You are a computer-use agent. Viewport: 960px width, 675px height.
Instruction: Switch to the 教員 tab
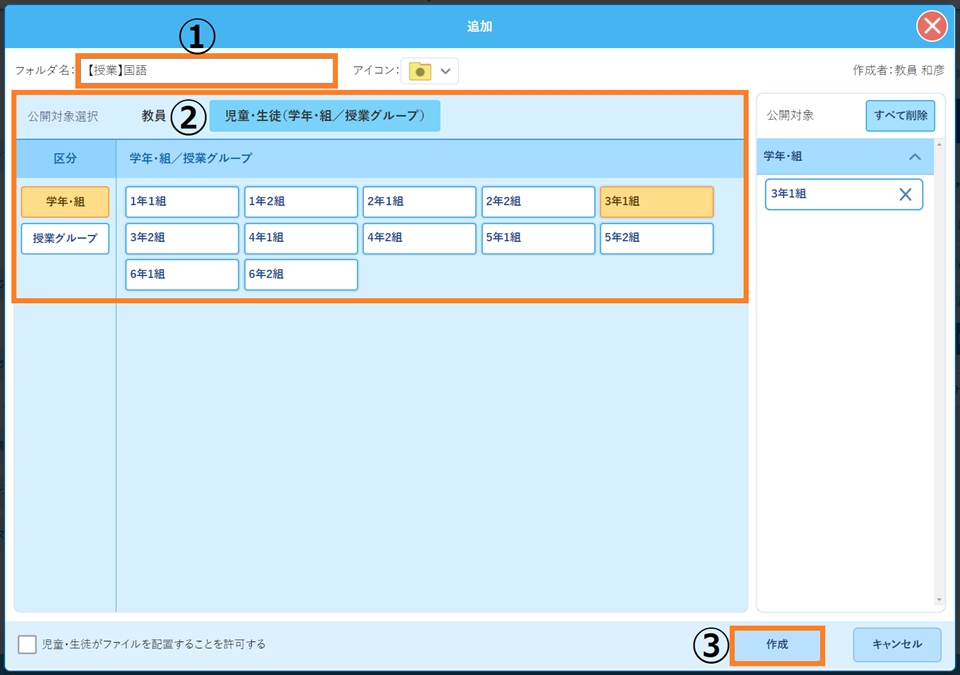tap(153, 116)
